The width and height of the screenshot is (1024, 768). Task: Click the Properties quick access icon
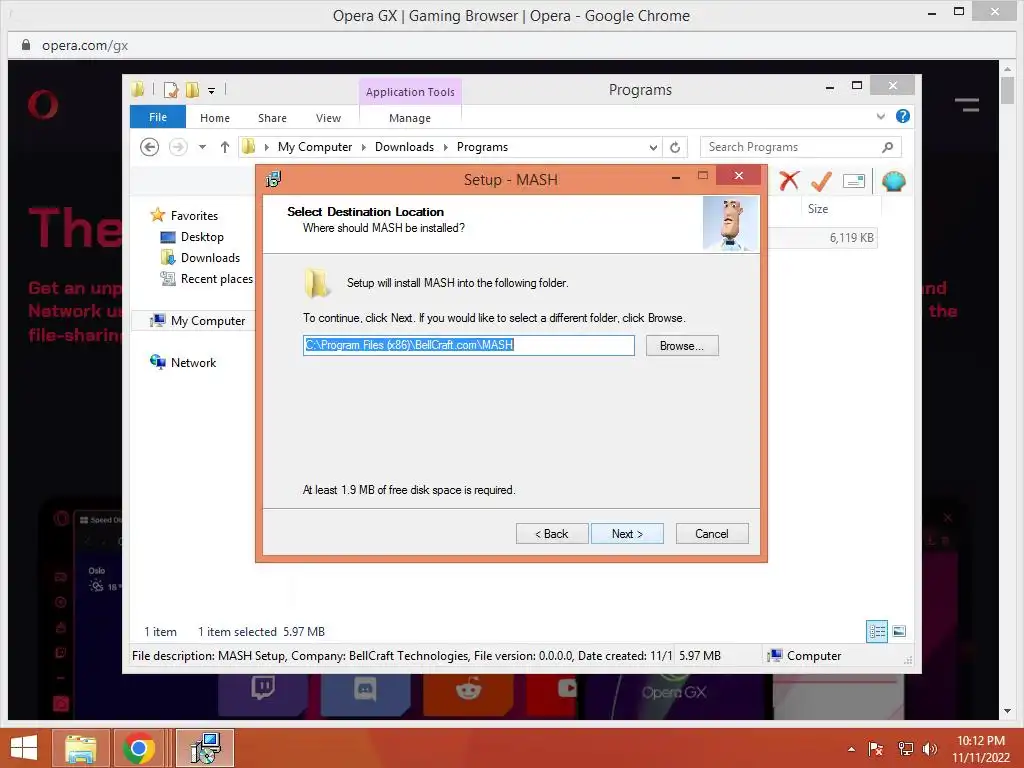[x=171, y=90]
